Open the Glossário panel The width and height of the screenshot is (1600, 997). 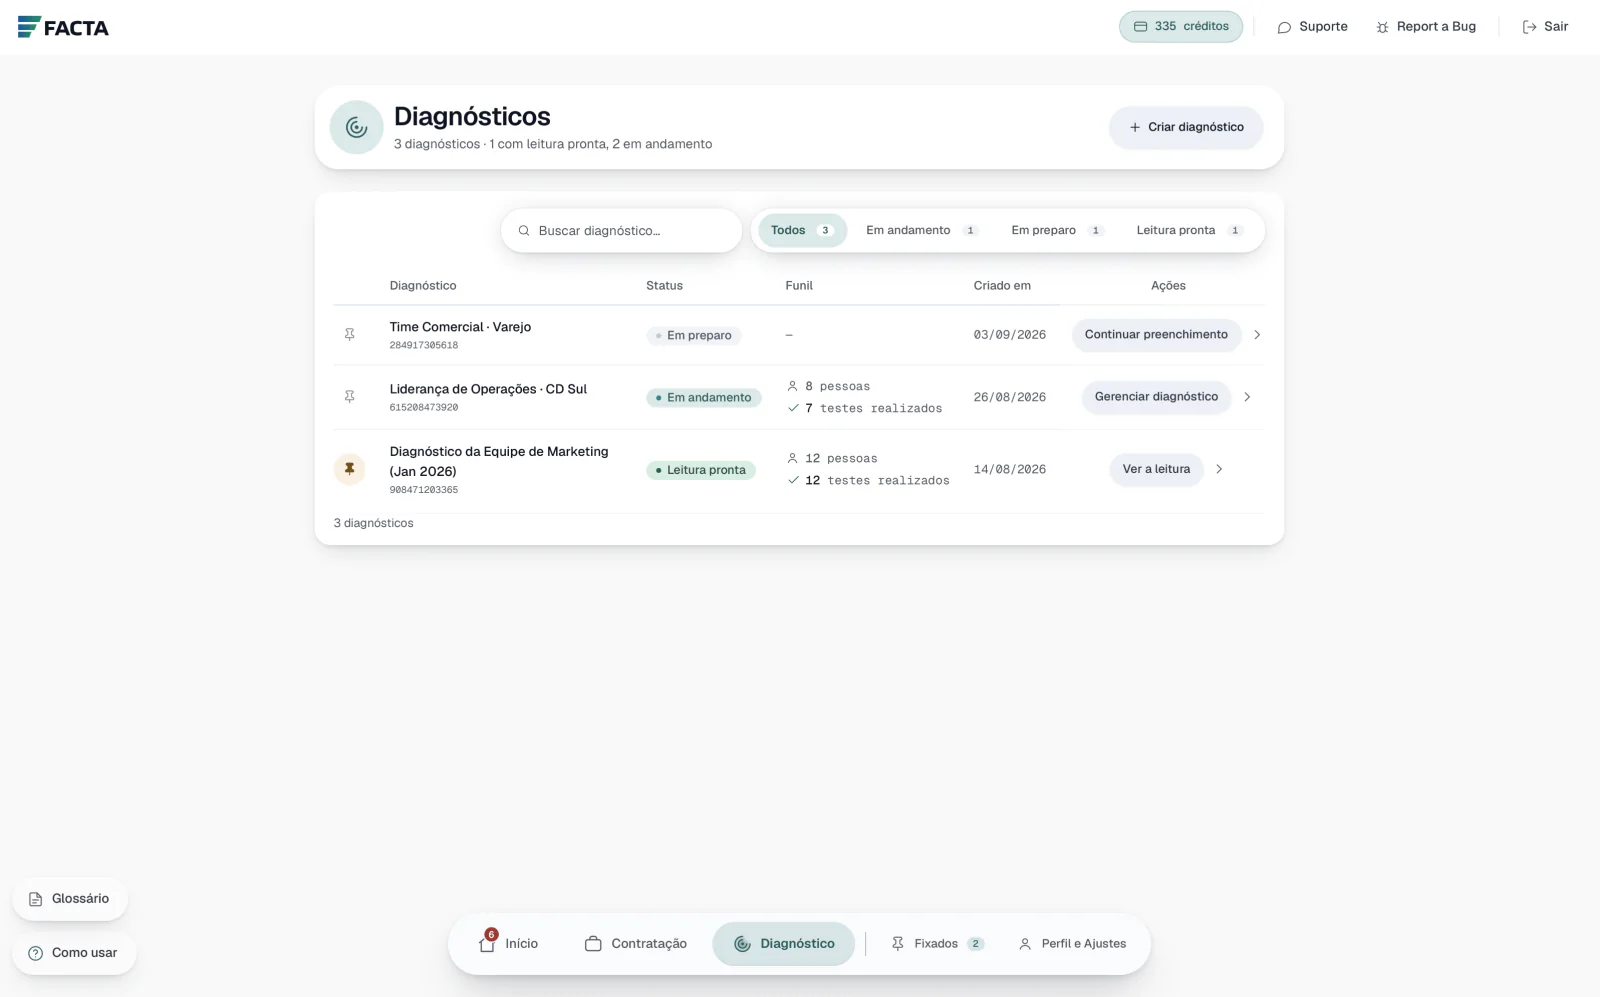(x=70, y=899)
